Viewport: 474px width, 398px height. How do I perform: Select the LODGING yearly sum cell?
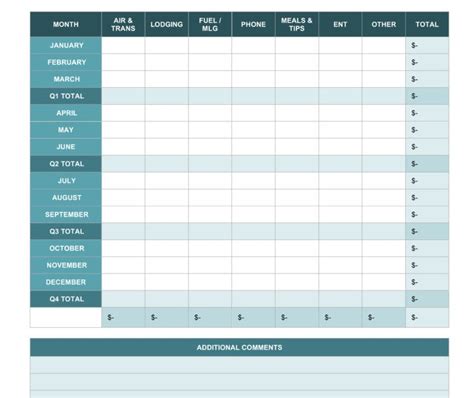click(167, 318)
